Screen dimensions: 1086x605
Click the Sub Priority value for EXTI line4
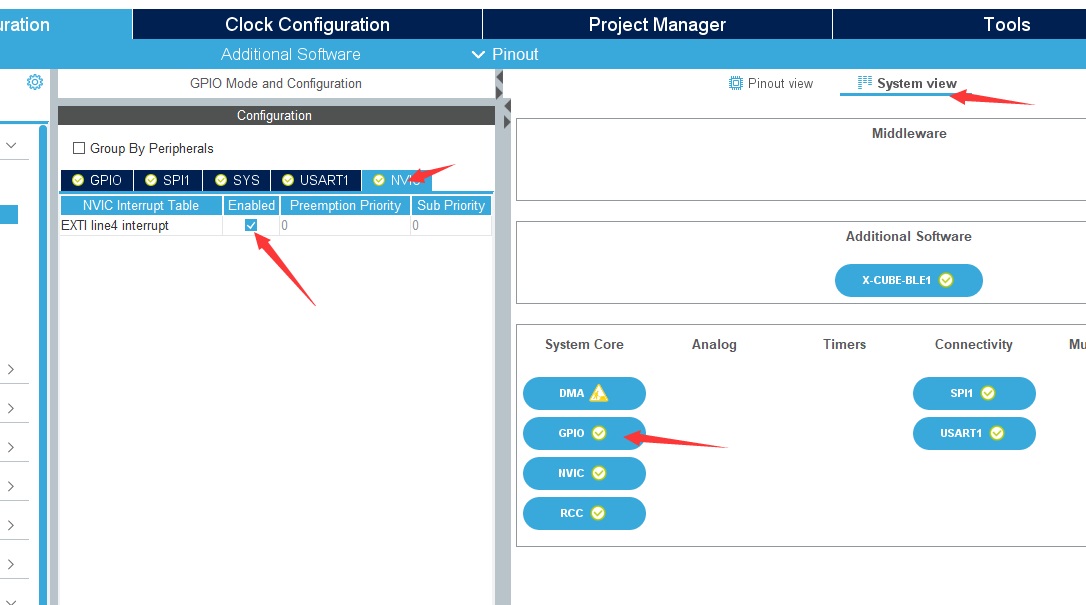tap(451, 226)
